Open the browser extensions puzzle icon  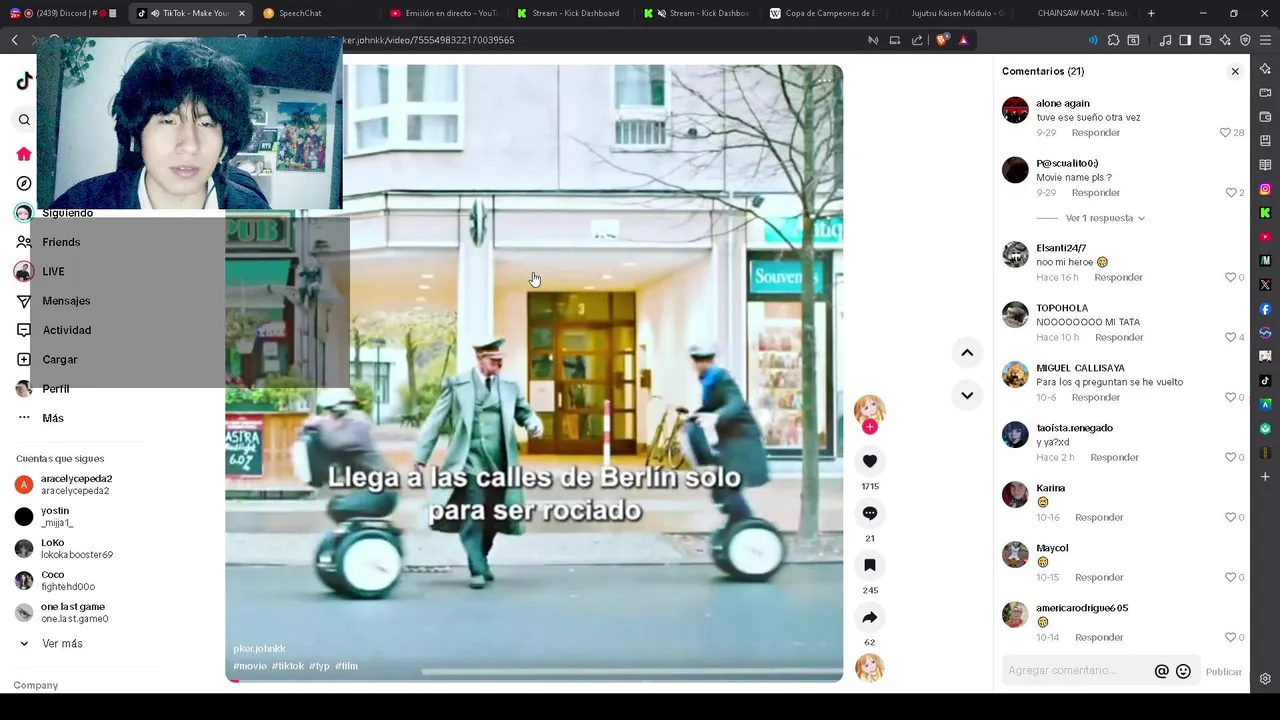tap(1113, 40)
